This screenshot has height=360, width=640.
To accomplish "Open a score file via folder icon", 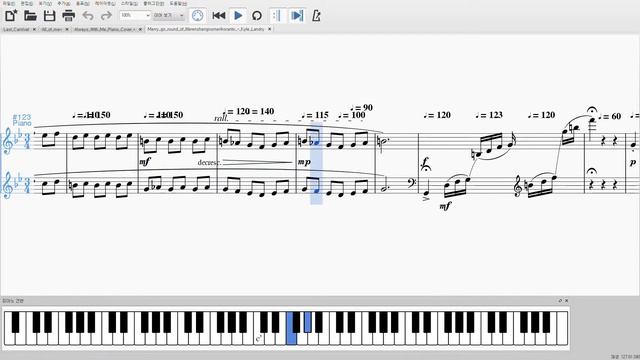I will tap(30, 16).
